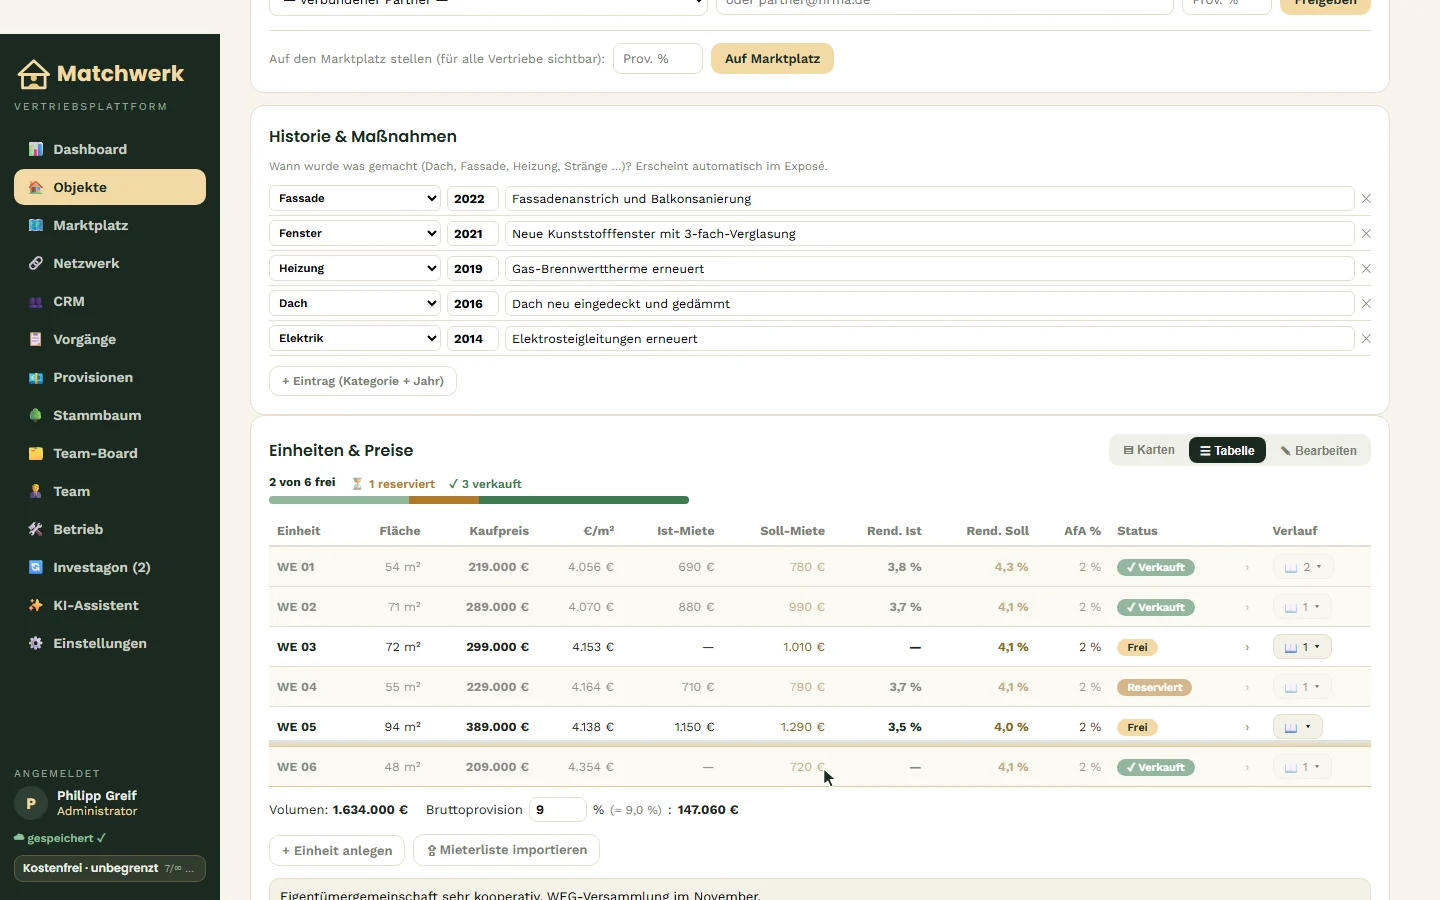Click the Kostenfrei · unbegrenzt plan badge
Screen dimensions: 1440x900
(110, 868)
